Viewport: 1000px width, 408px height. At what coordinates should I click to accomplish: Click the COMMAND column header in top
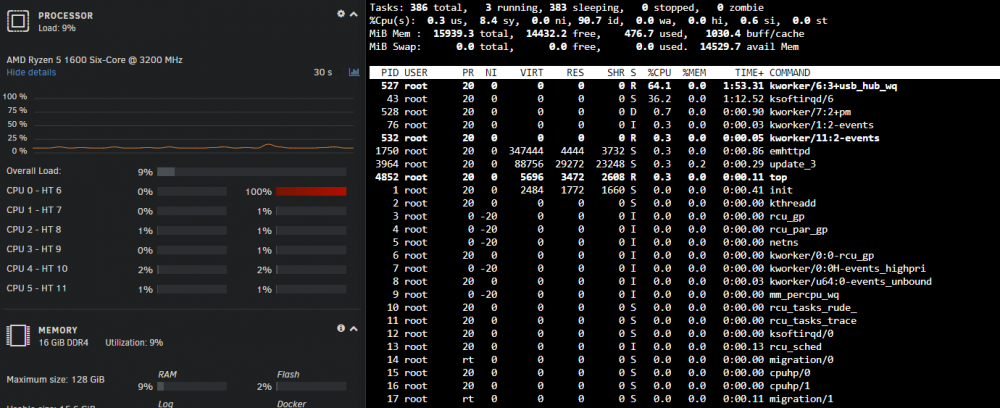click(x=790, y=73)
